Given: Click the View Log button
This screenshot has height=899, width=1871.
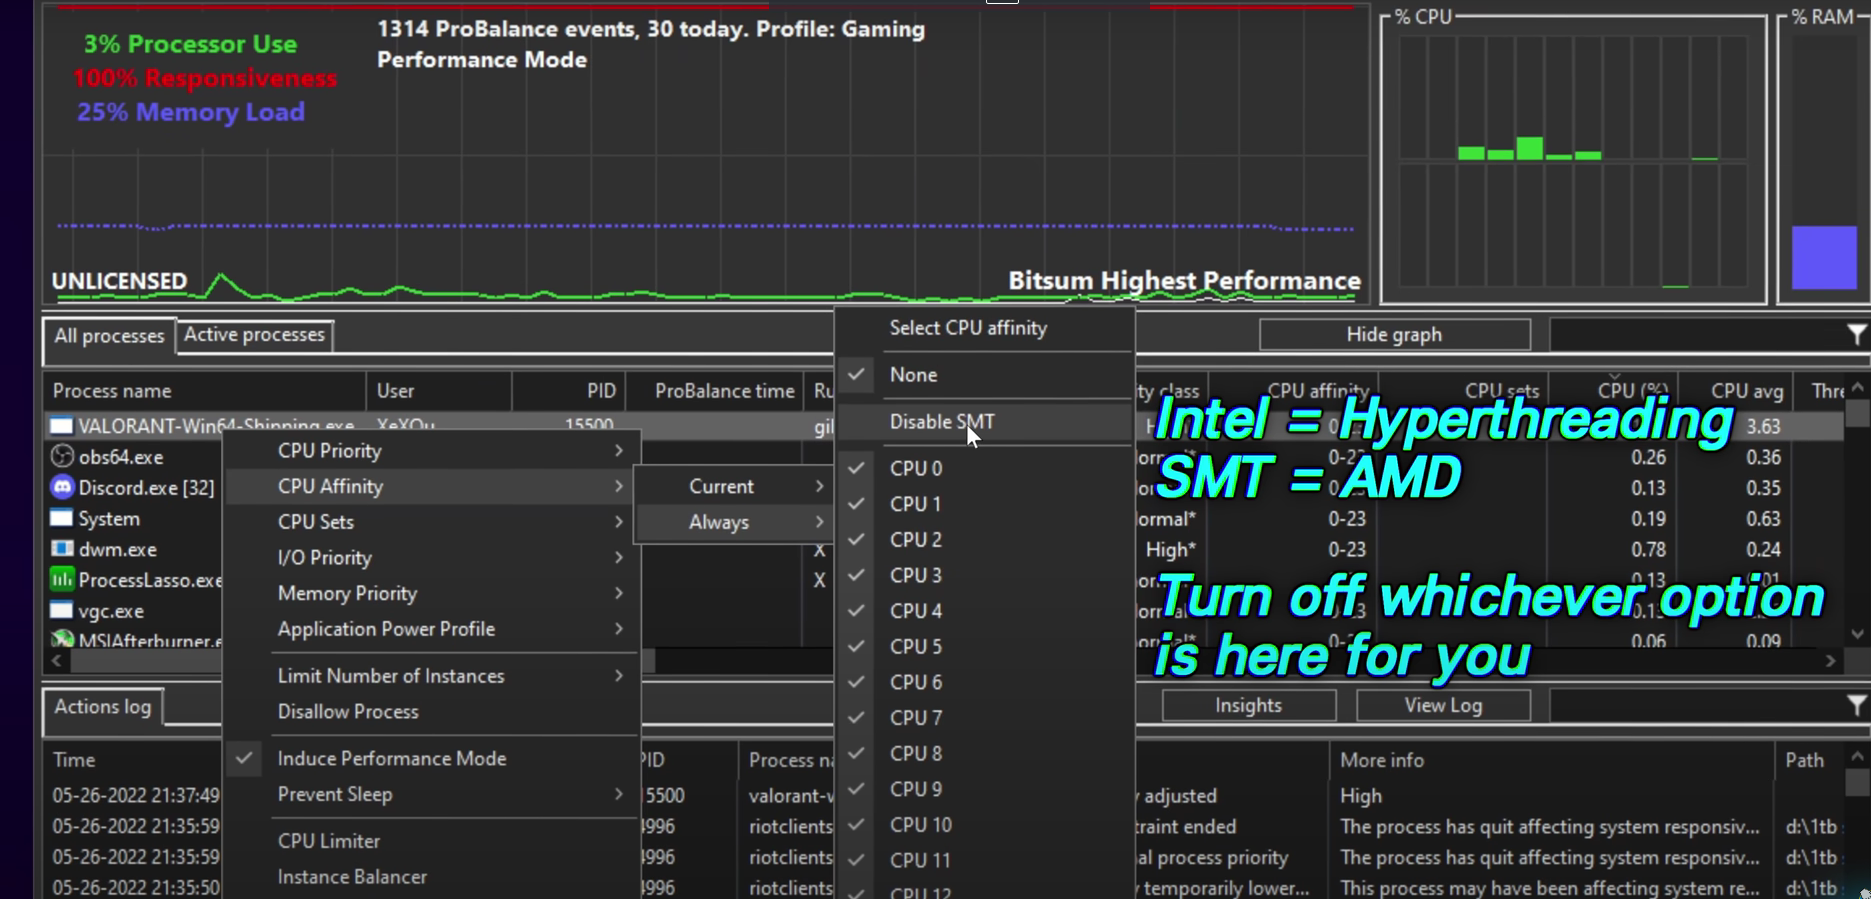Looking at the screenshot, I should click(1443, 705).
